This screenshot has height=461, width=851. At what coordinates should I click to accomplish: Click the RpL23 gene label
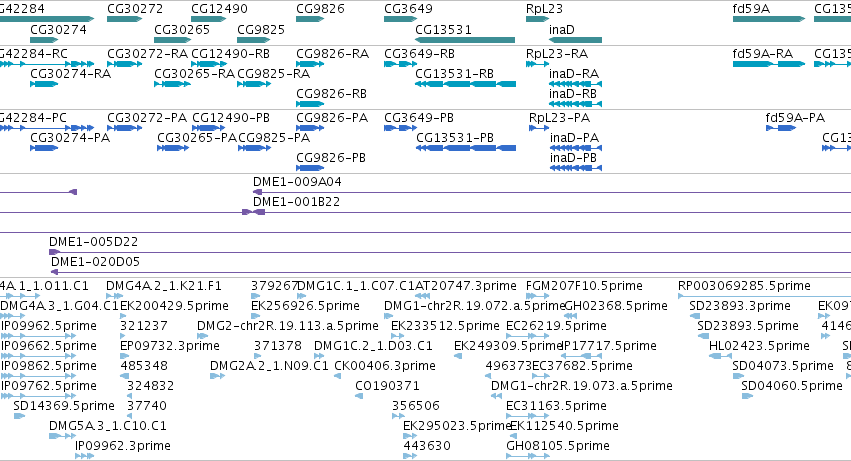544,9
